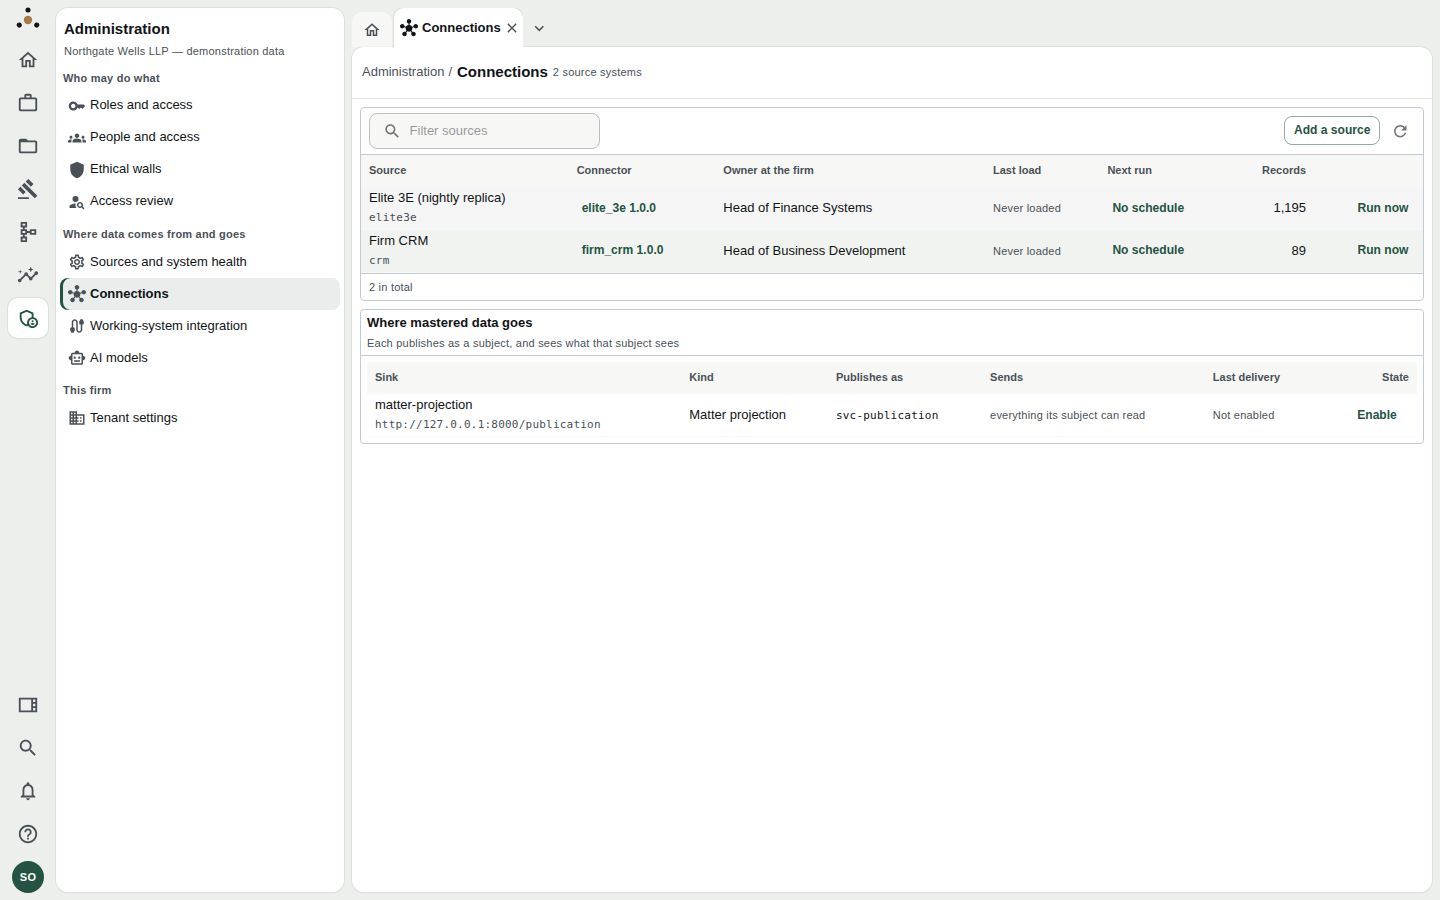This screenshot has height=900, width=1440.
Task: Select the Elite 3E (nightly replica) source name
Action: pyautogui.click(x=437, y=198)
